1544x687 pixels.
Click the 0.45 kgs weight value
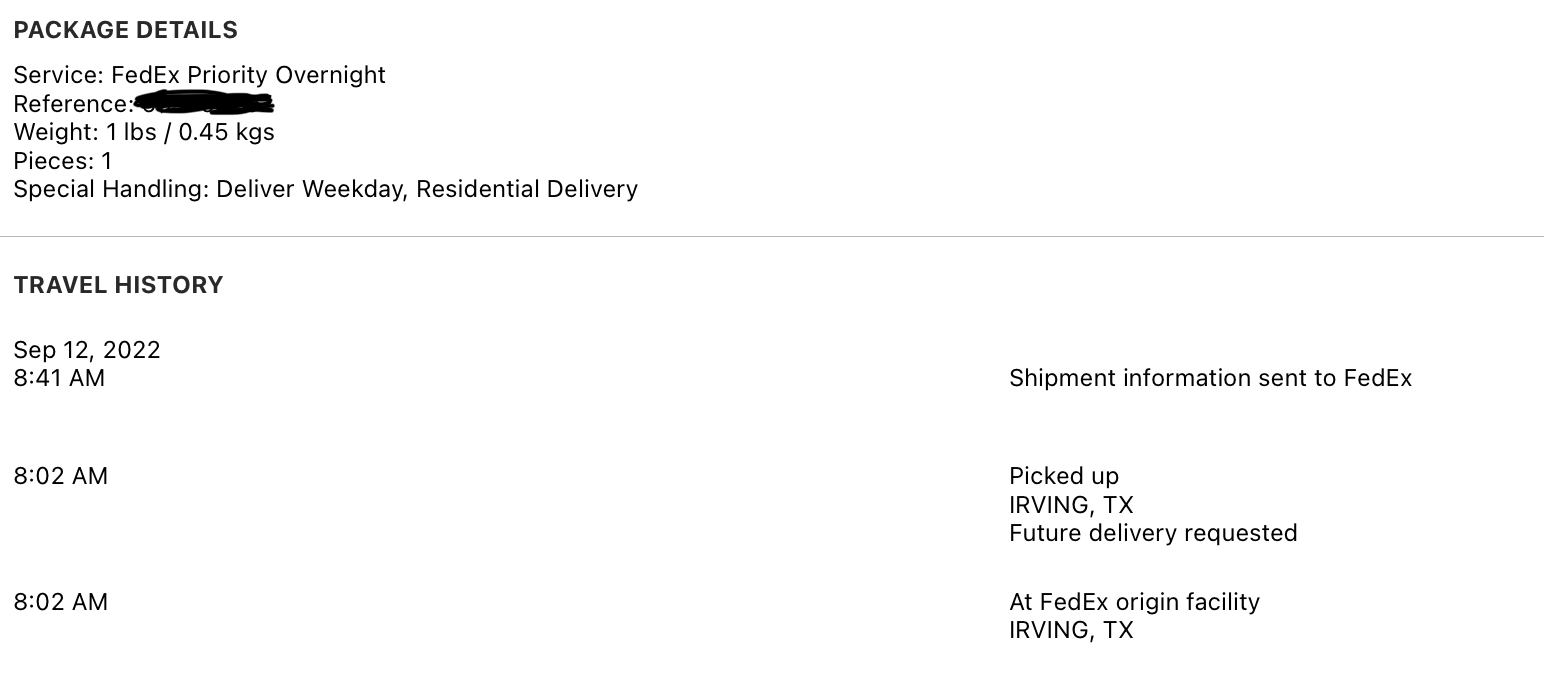(x=227, y=132)
